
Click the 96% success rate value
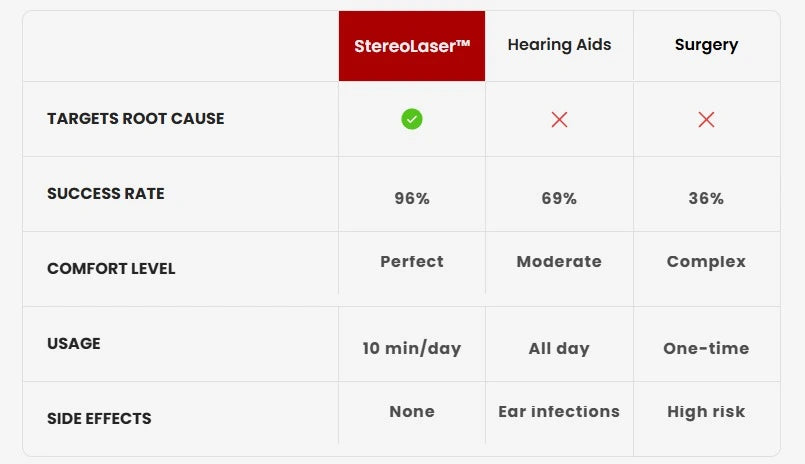(x=412, y=198)
